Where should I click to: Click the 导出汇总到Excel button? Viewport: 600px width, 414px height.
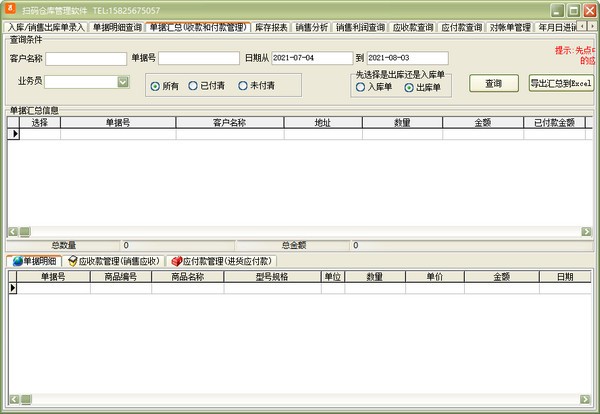561,83
